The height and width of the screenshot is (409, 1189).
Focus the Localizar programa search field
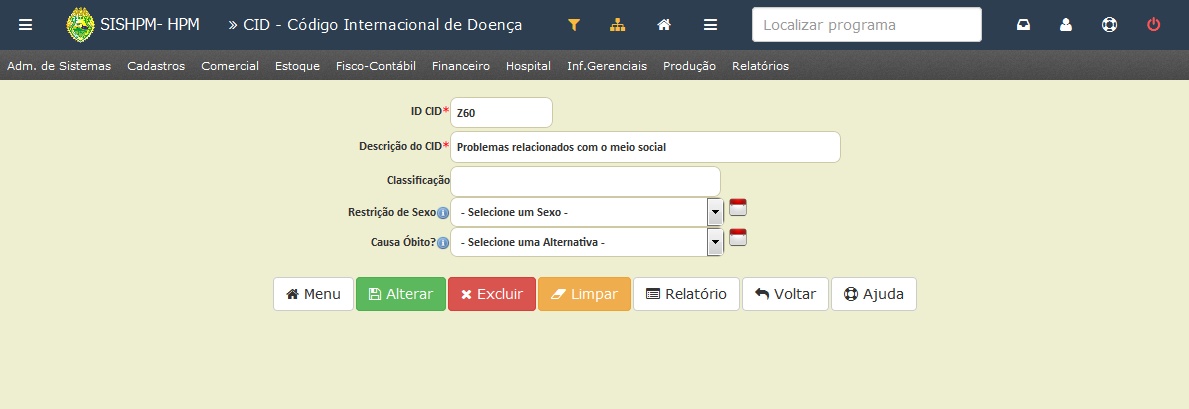point(867,24)
